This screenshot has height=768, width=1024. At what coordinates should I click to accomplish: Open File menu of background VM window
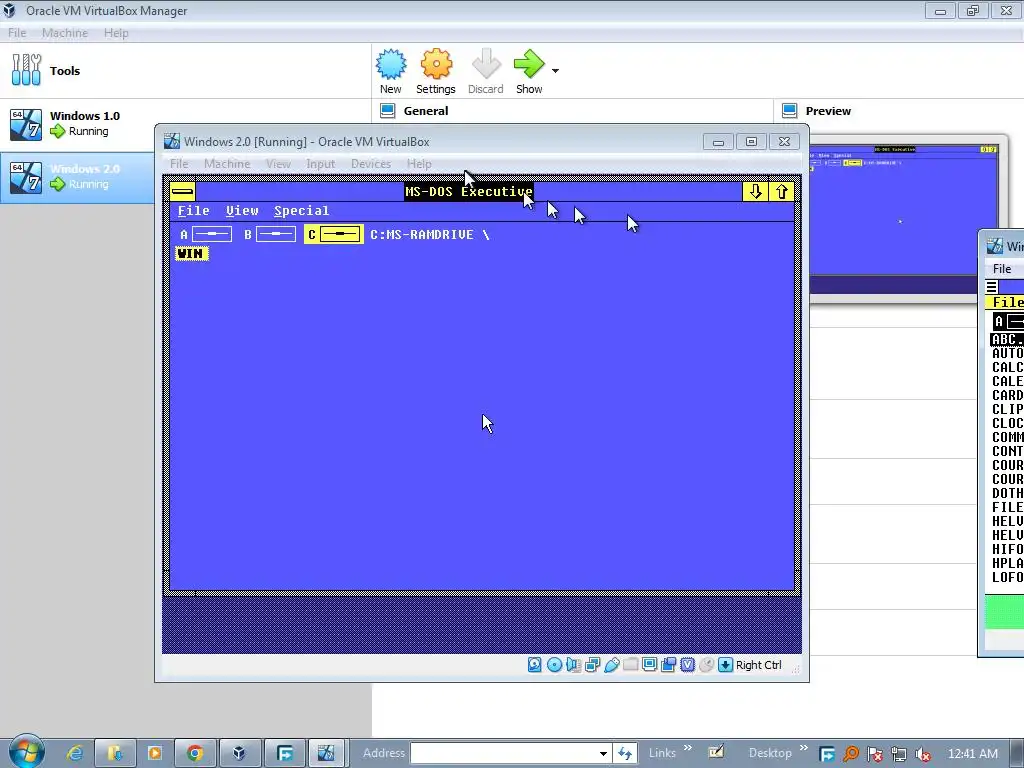(x=1002, y=268)
